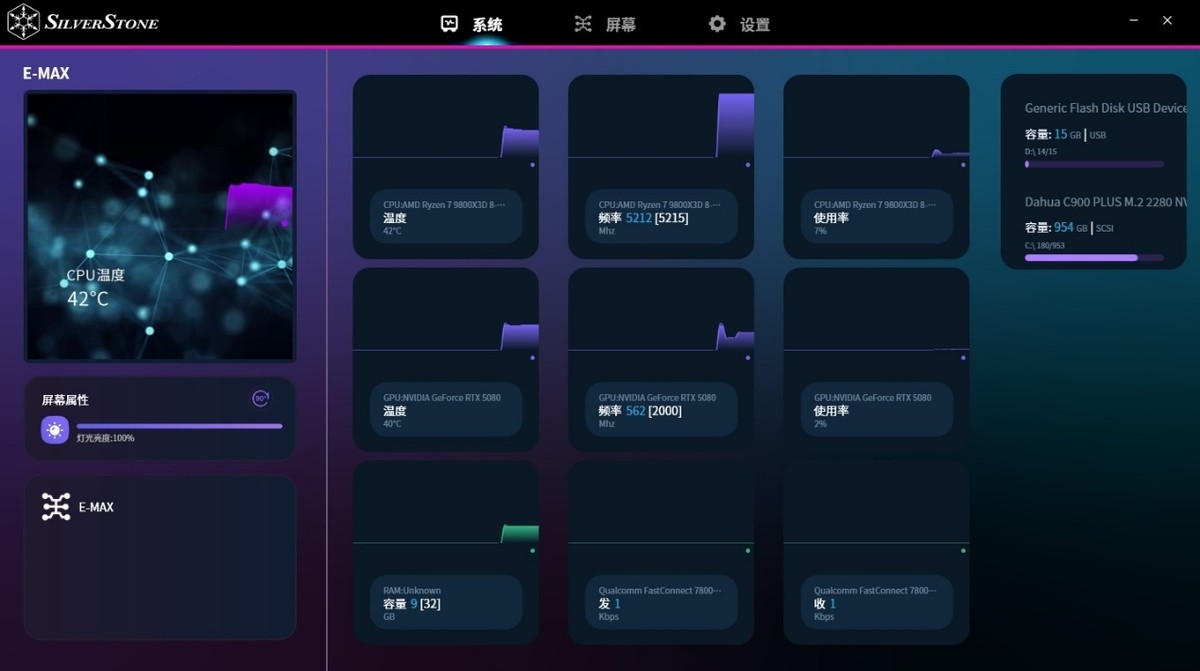The image size is (1200, 671).
Task: Switch to the 屏幕 tab
Action: click(620, 25)
